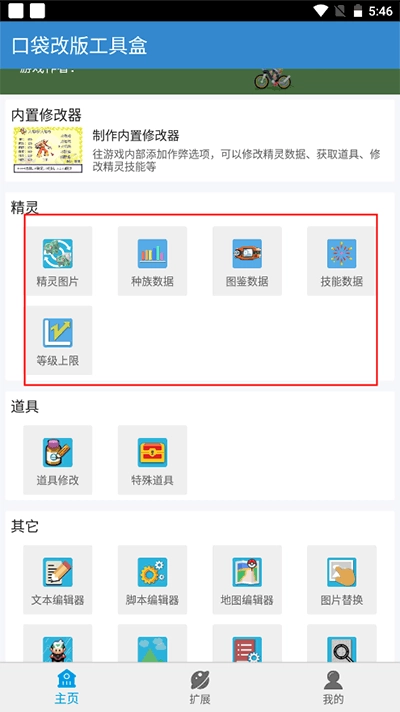Tap the 制作内置修改器 title link
This screenshot has height=712, width=400.
pos(136,135)
